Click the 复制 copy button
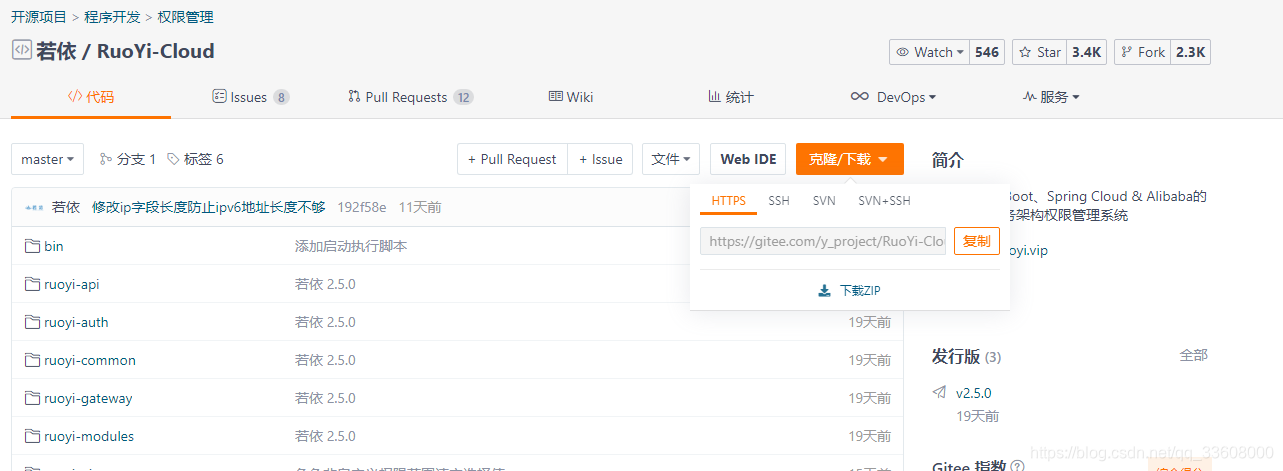The height and width of the screenshot is (471, 1283). point(976,241)
